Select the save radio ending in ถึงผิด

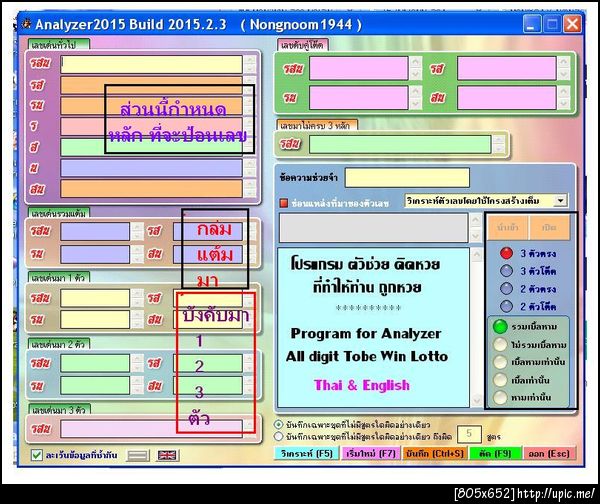[x=279, y=436]
